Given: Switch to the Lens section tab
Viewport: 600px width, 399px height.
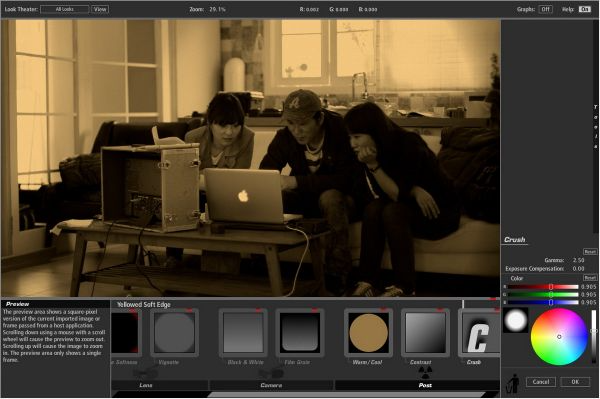Looking at the screenshot, I should (146, 385).
